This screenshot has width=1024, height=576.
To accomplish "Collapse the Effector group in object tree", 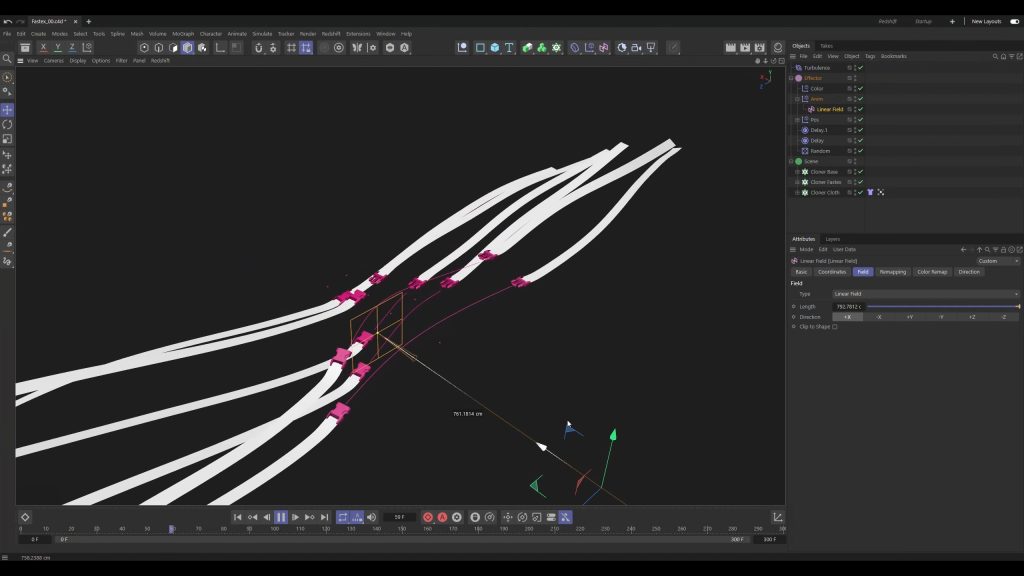I will tap(791, 78).
